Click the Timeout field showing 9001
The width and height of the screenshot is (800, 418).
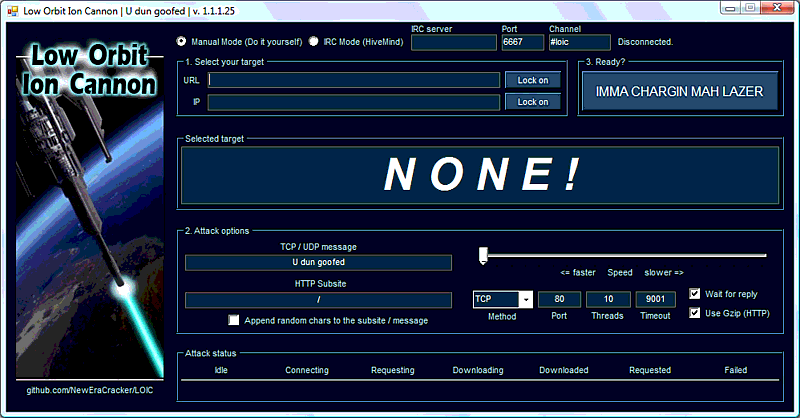pyautogui.click(x=656, y=299)
